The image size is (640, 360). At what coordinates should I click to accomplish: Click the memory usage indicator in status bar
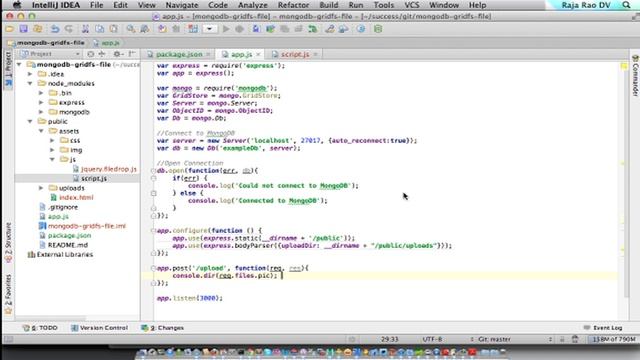[613, 339]
